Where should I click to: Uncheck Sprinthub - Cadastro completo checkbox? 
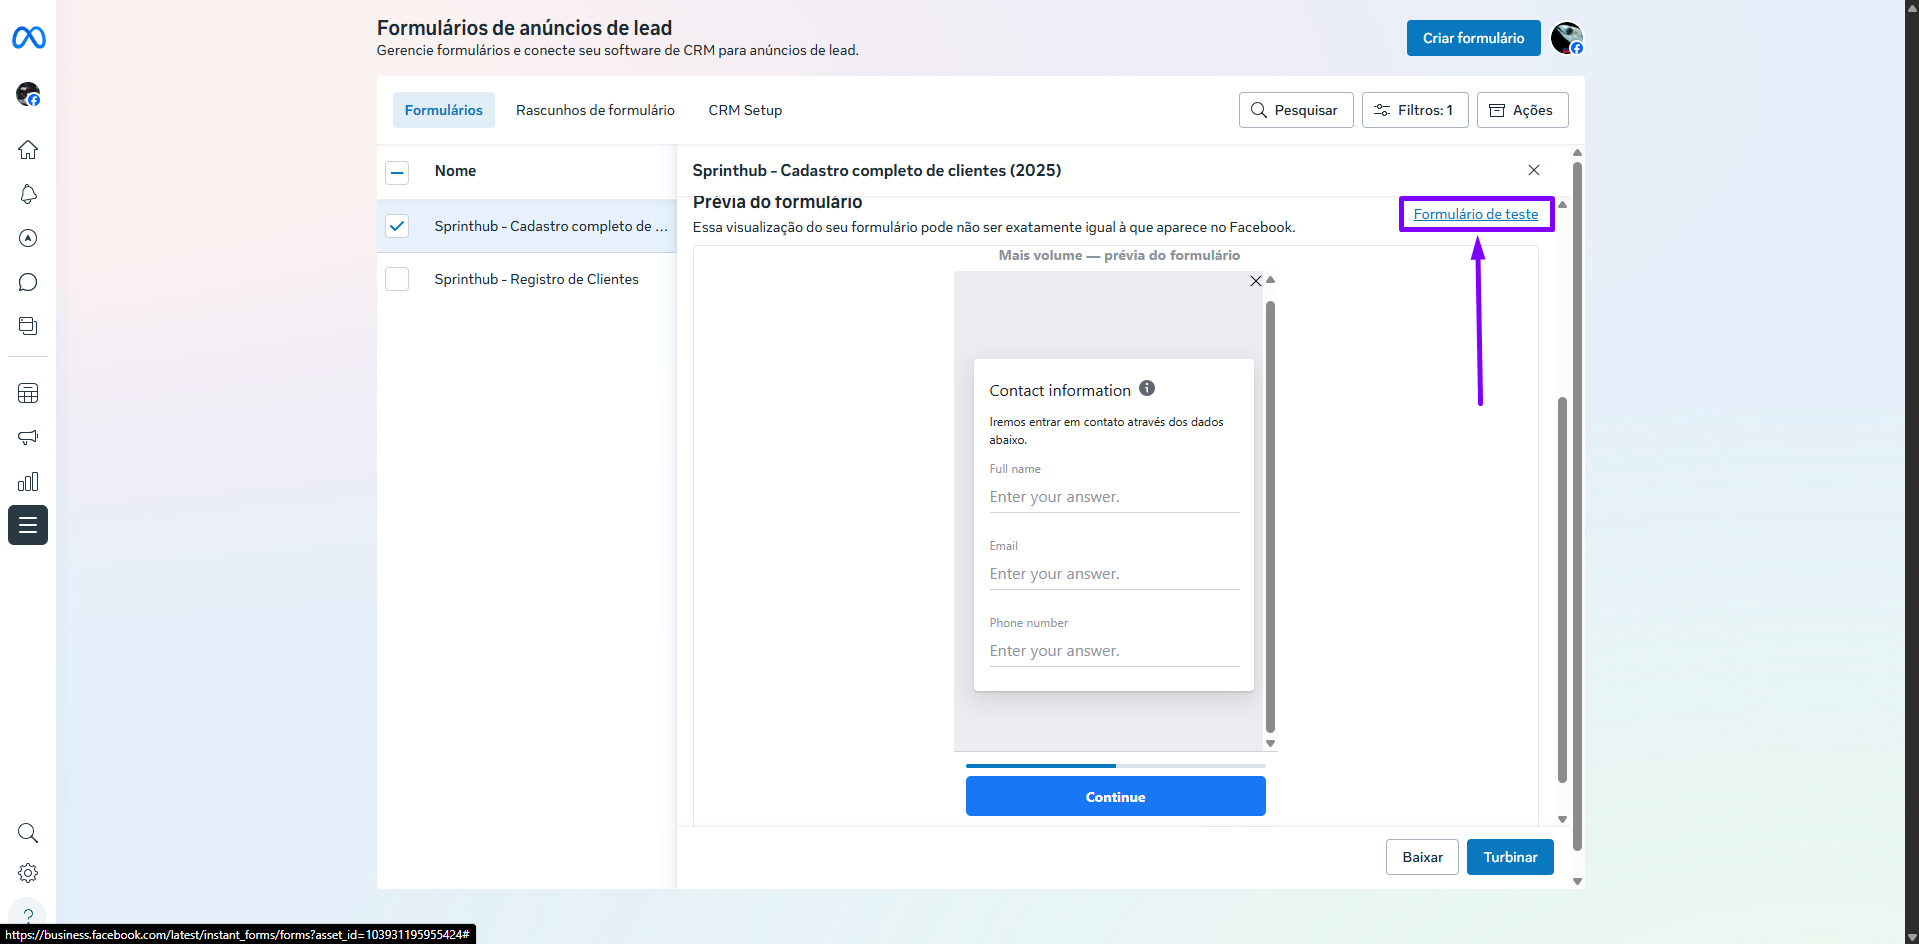(x=397, y=226)
